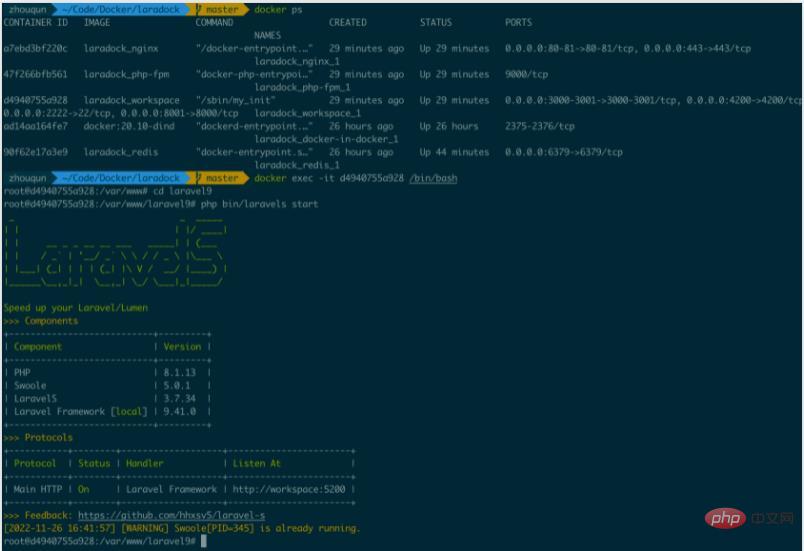Click the "Listen At" table header
Image resolution: width=804 pixels, height=551 pixels.
click(x=257, y=463)
